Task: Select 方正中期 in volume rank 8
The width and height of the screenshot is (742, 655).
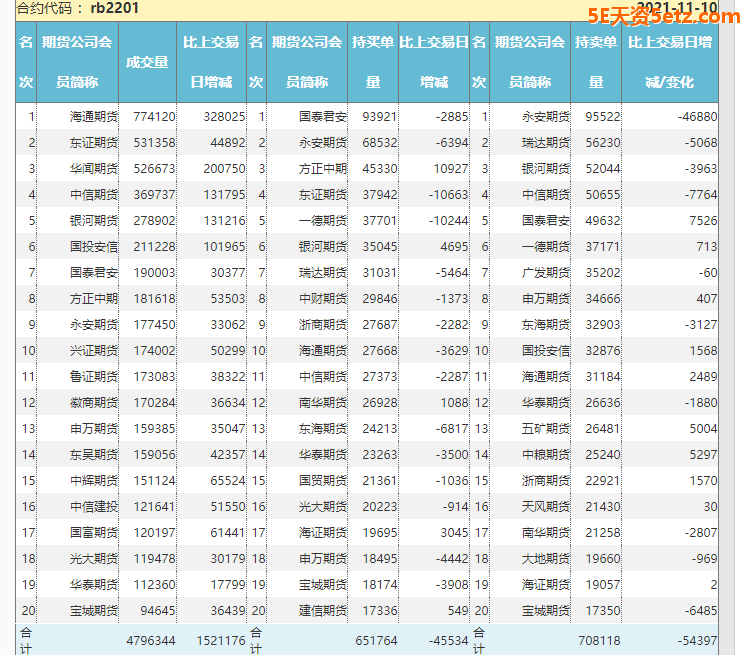Action: point(94,299)
